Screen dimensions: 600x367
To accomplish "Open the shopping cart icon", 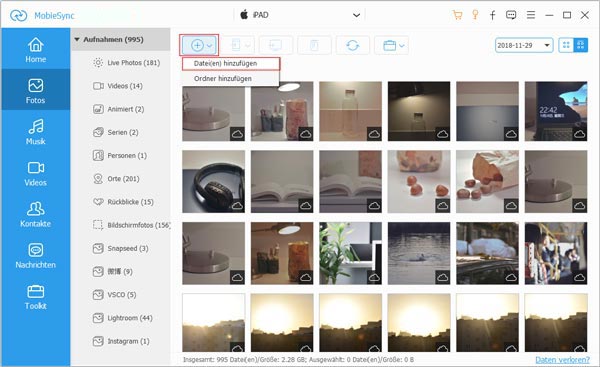I will tap(457, 15).
